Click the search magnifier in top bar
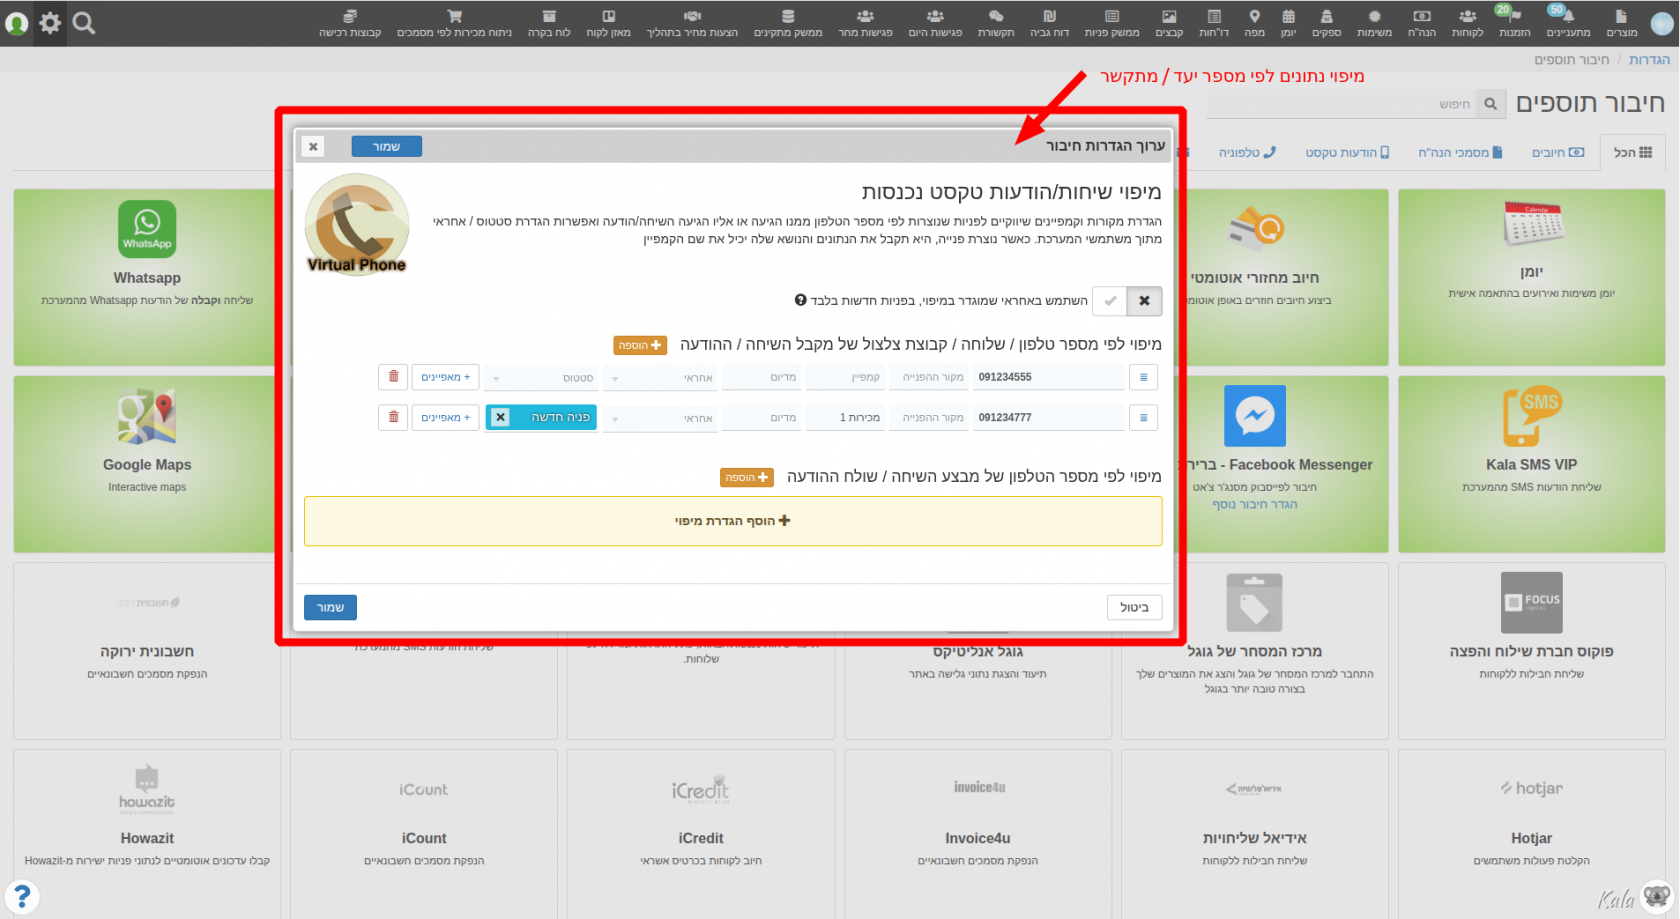Image resolution: width=1680 pixels, height=919 pixels. click(84, 23)
